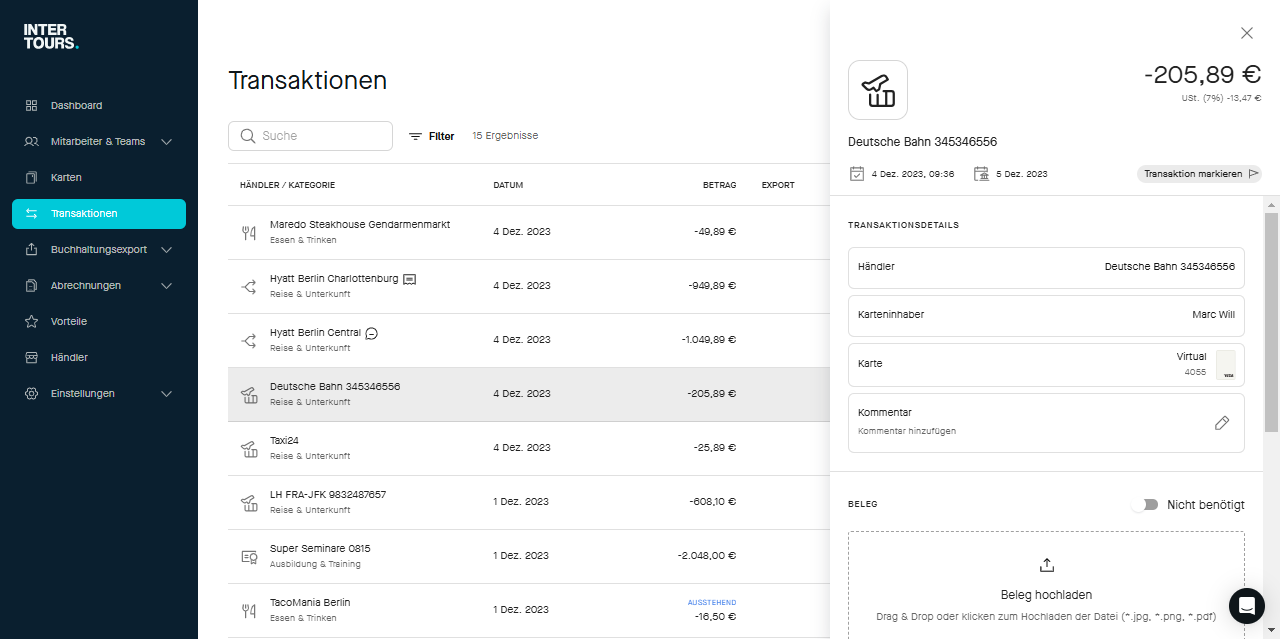This screenshot has width=1280, height=639.
Task: Click comment bubble icon next to Hyatt Berlin Central
Action: [372, 333]
